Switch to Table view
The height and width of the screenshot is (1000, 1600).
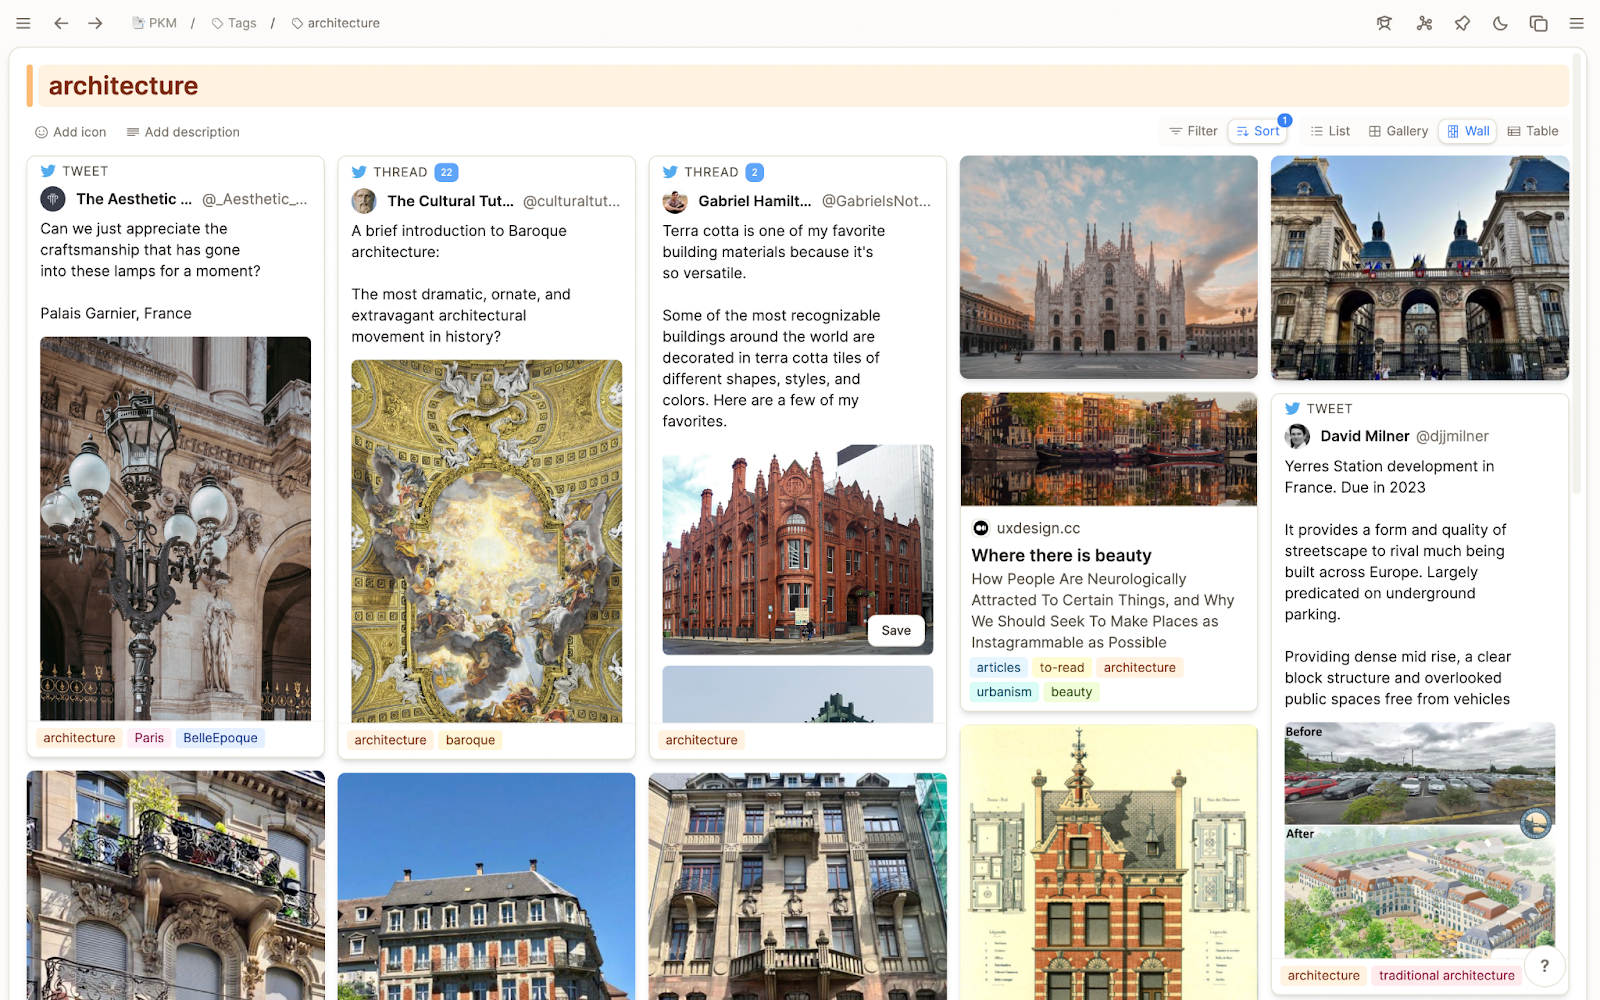(x=1533, y=131)
